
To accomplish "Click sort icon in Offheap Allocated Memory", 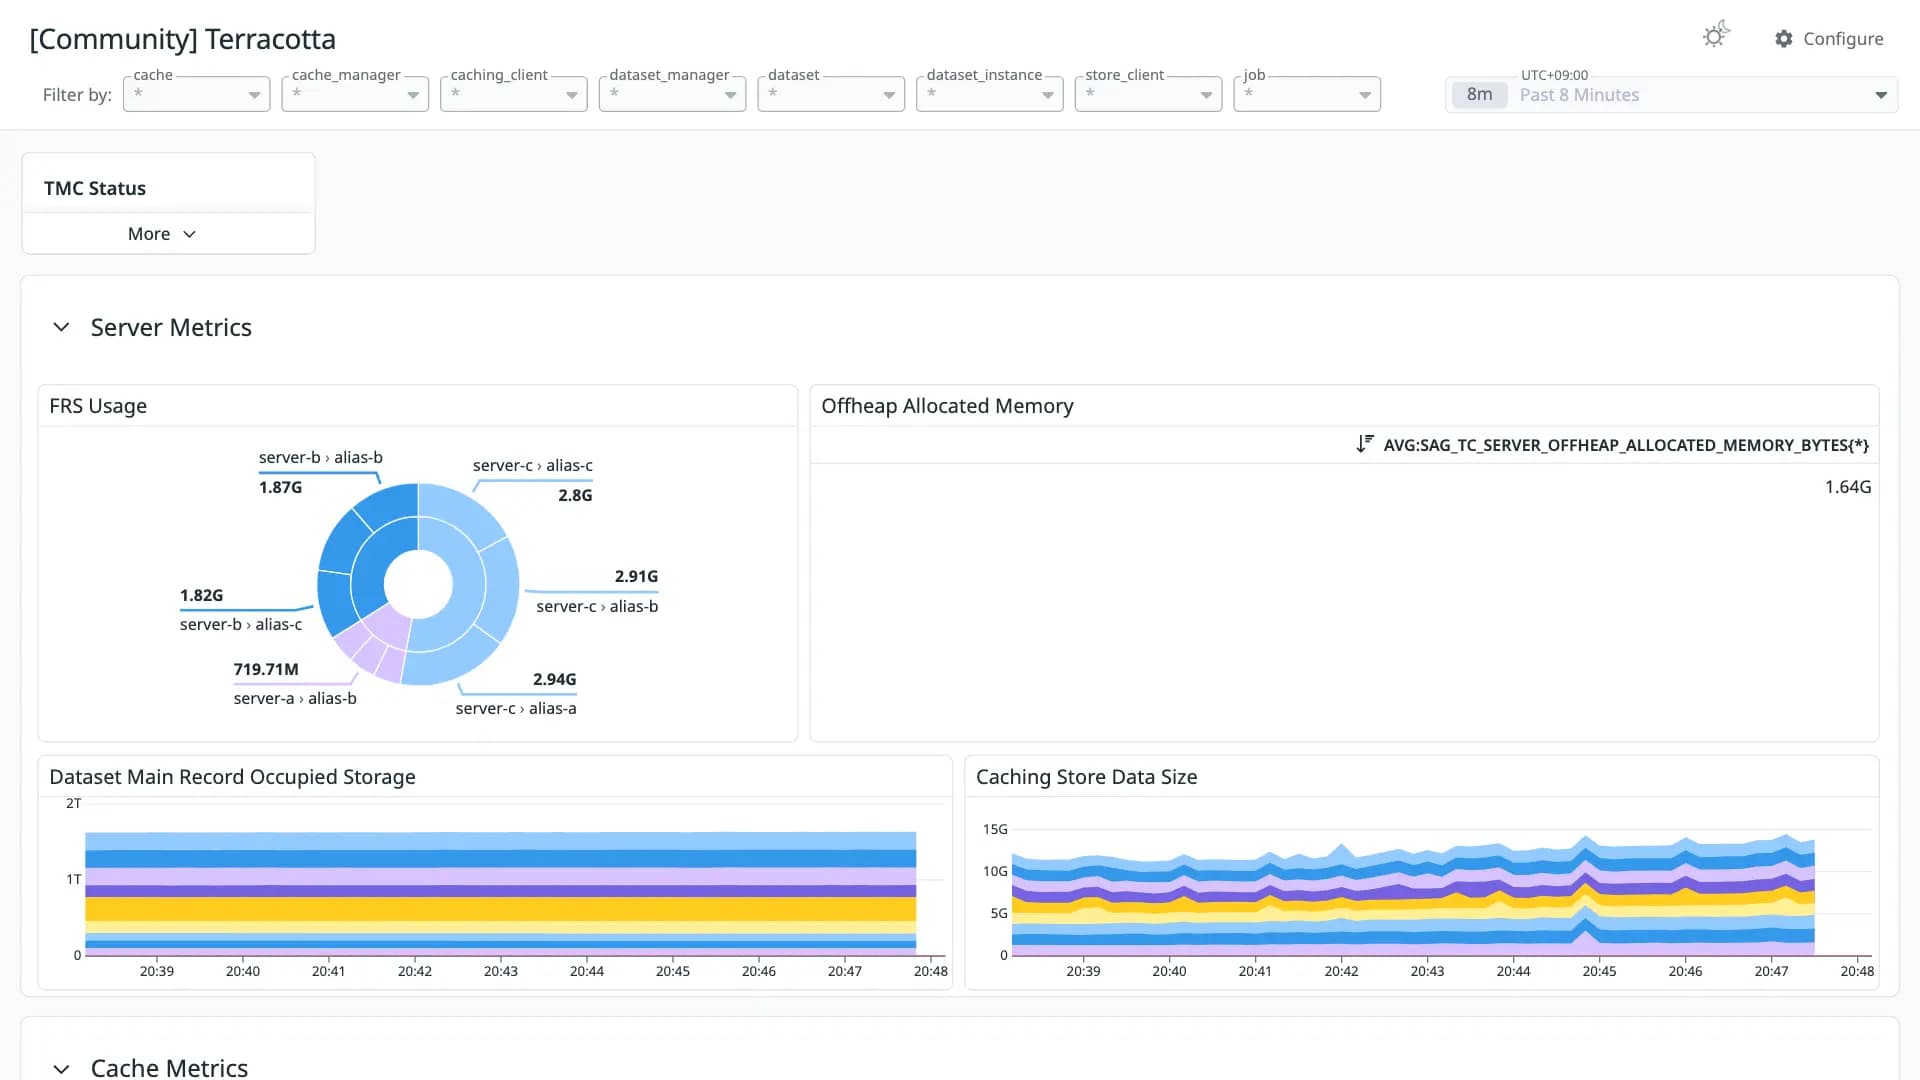I will [1365, 444].
